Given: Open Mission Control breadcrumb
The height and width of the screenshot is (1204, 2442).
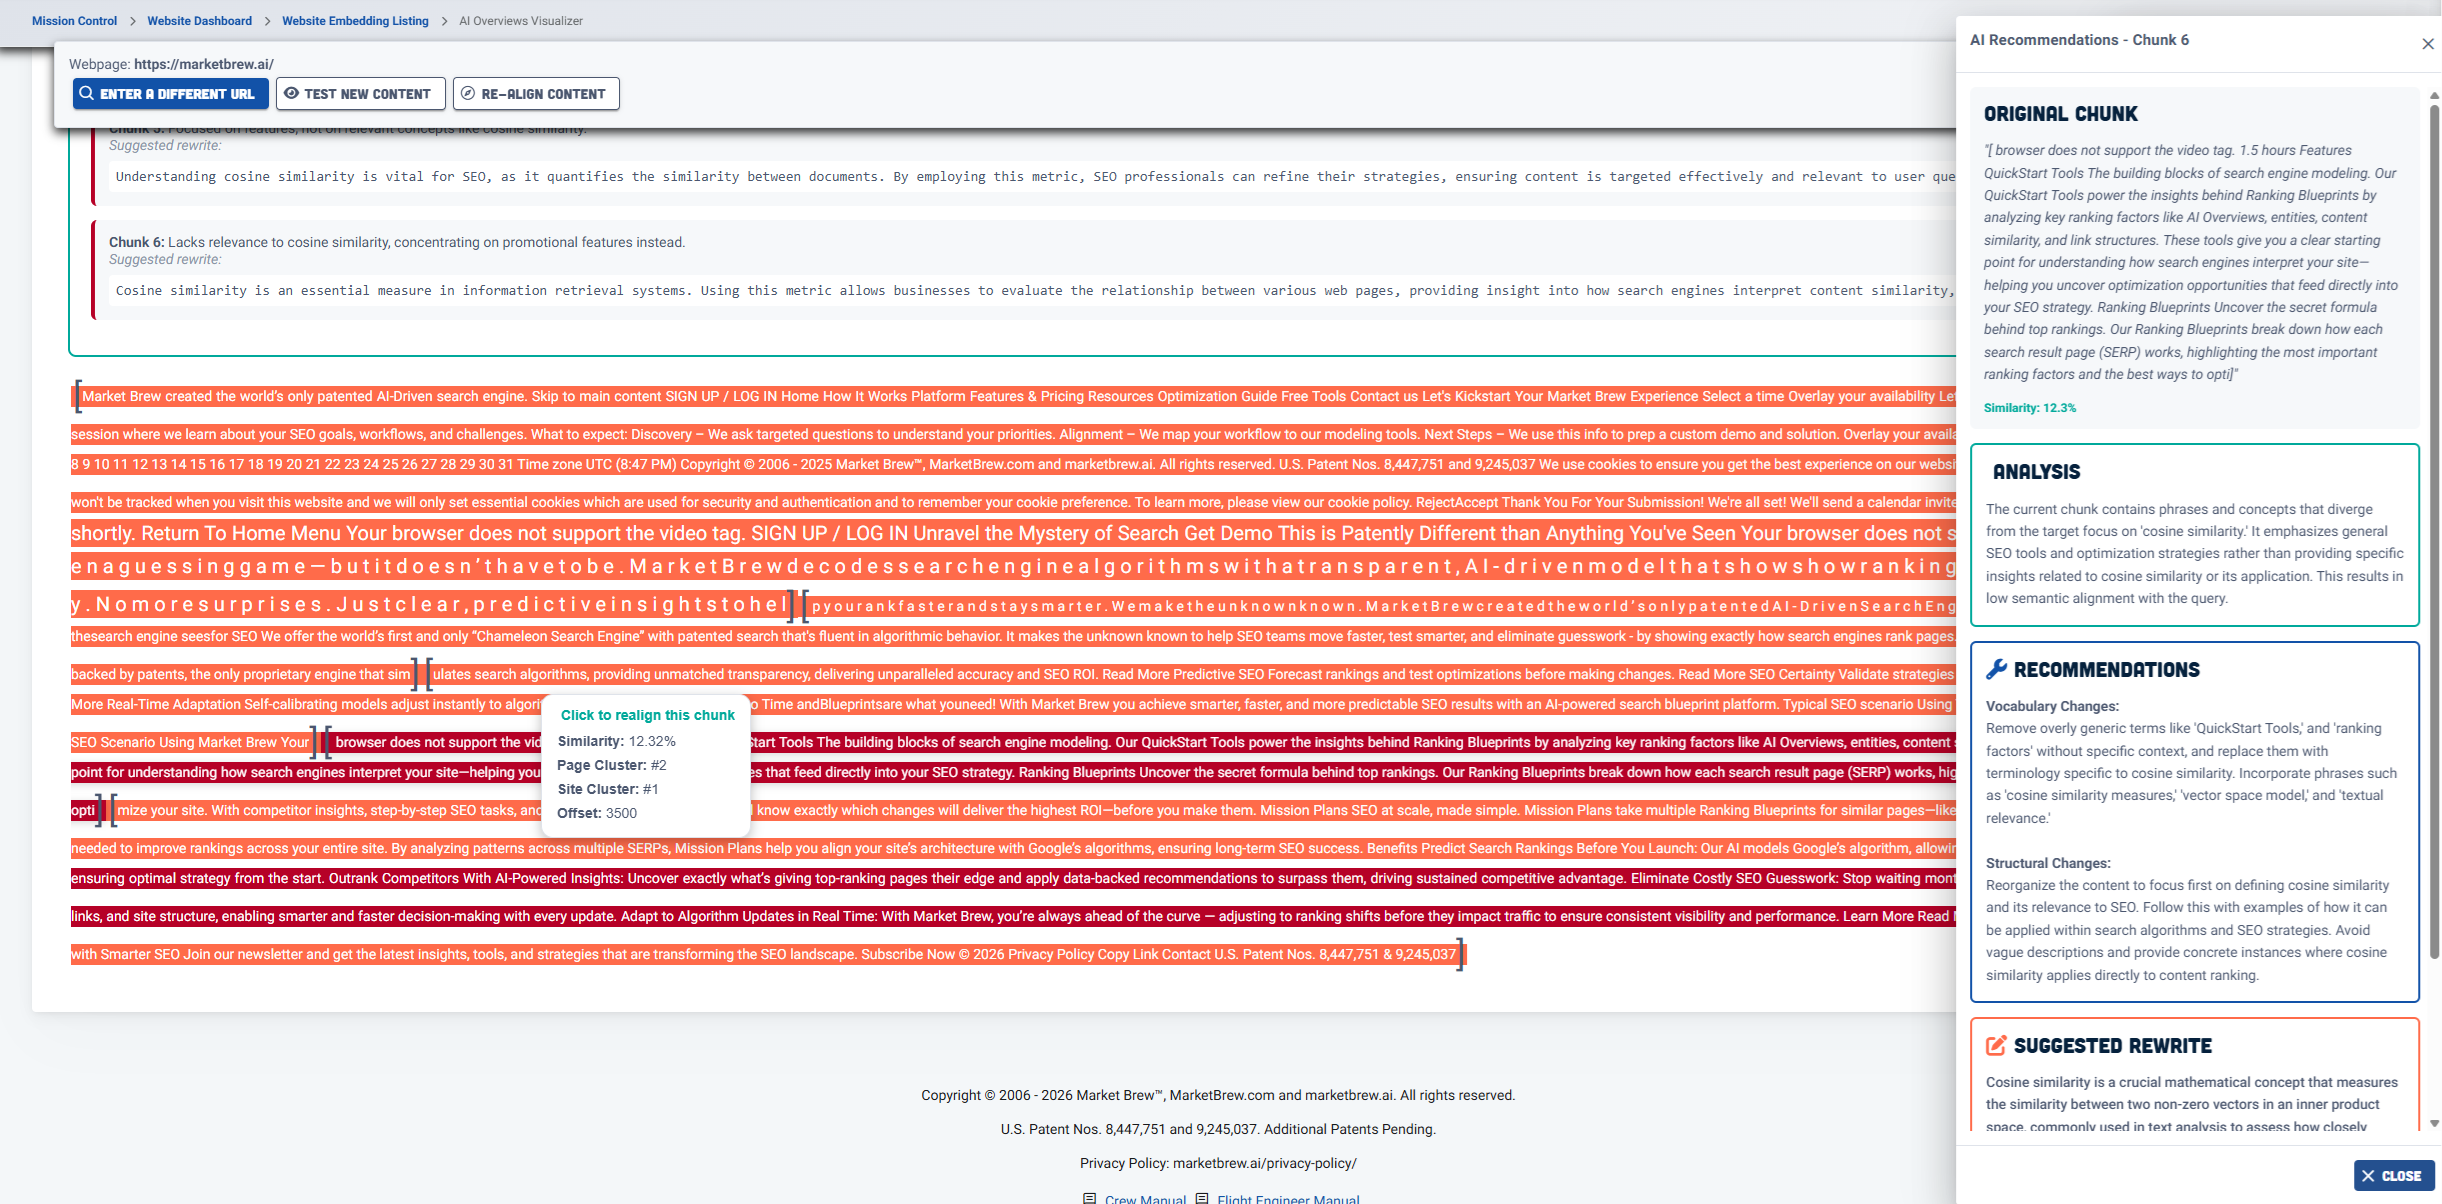Looking at the screenshot, I should click(74, 21).
